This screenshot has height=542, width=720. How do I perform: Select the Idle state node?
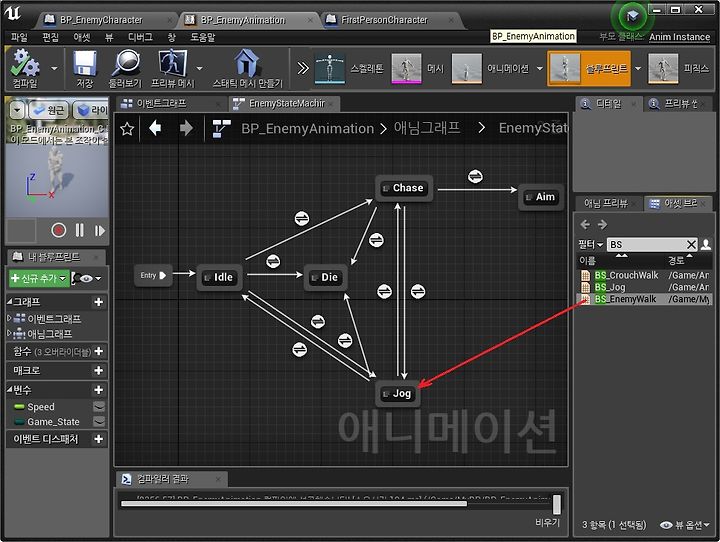[x=219, y=277]
